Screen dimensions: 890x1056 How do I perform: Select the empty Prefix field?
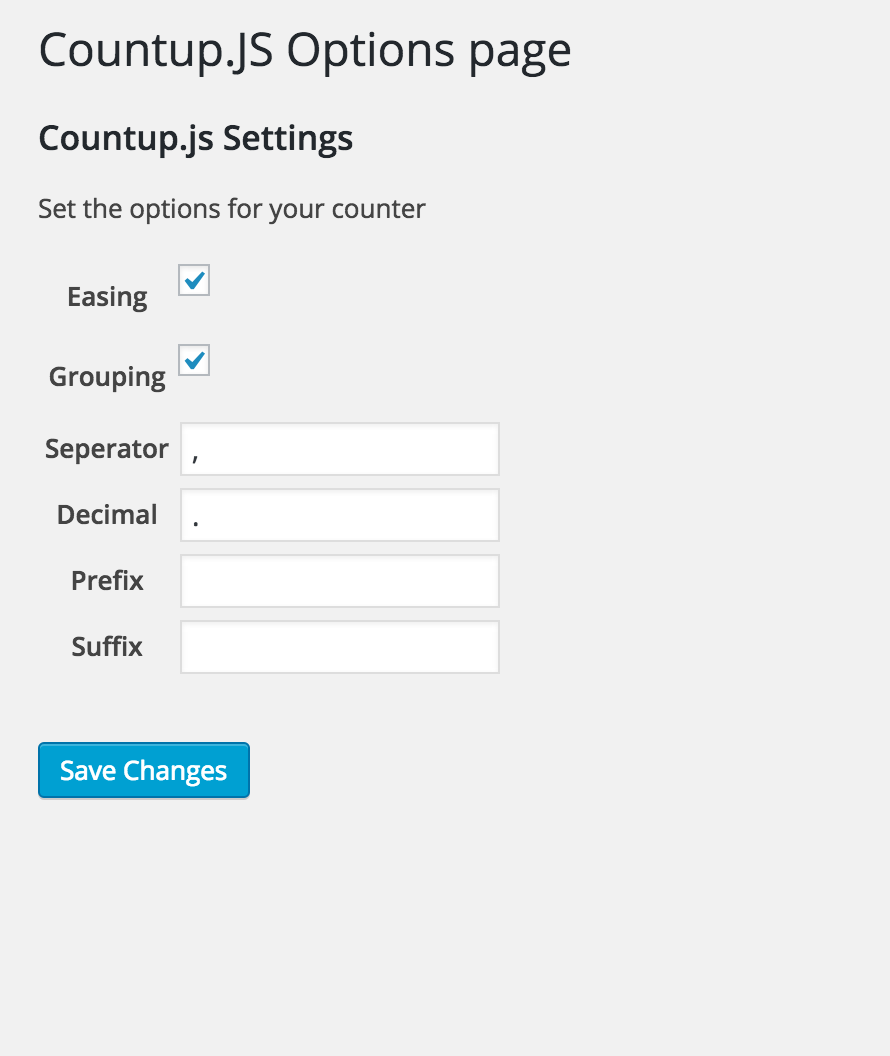tap(340, 581)
